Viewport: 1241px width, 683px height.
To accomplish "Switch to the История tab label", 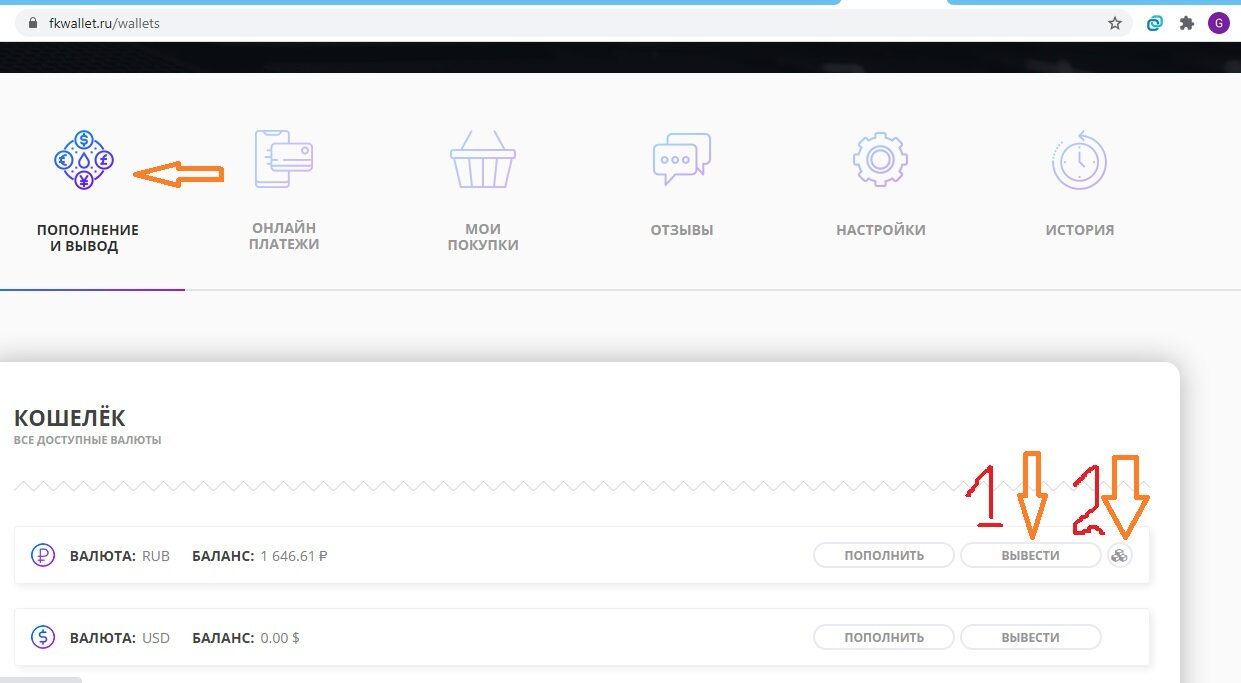I will (x=1080, y=230).
